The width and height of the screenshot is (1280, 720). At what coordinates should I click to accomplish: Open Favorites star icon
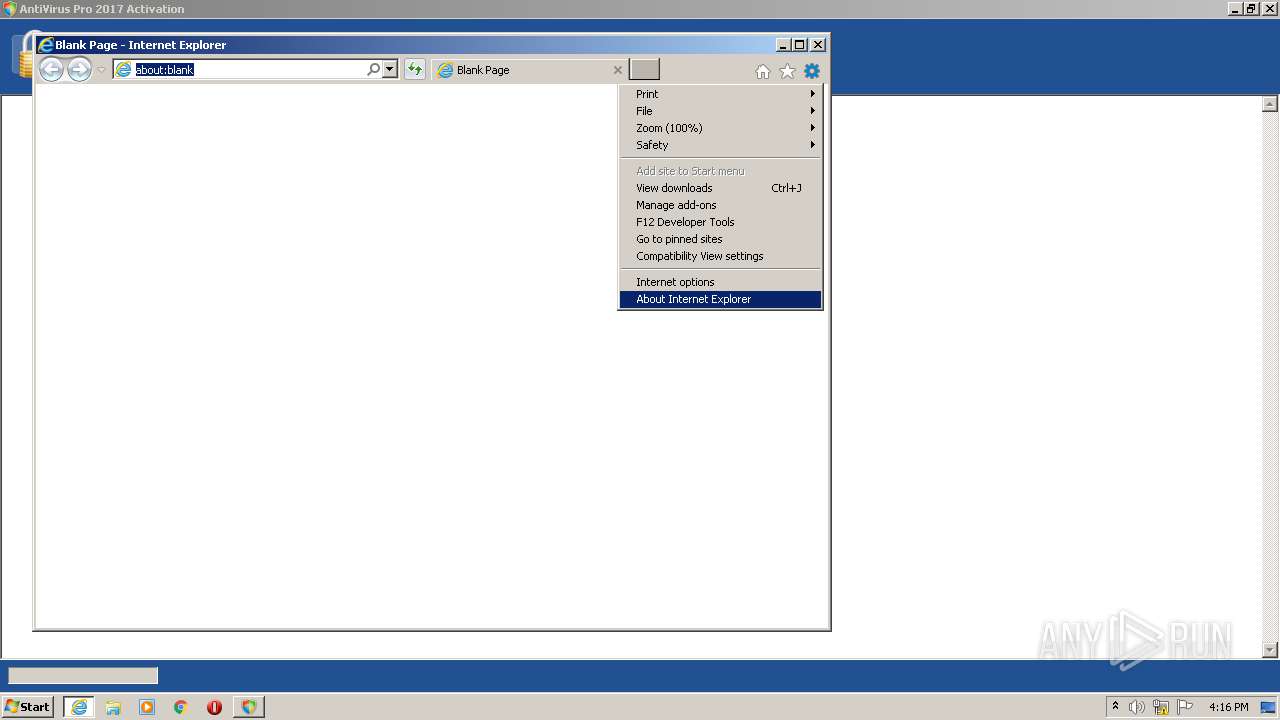click(787, 71)
